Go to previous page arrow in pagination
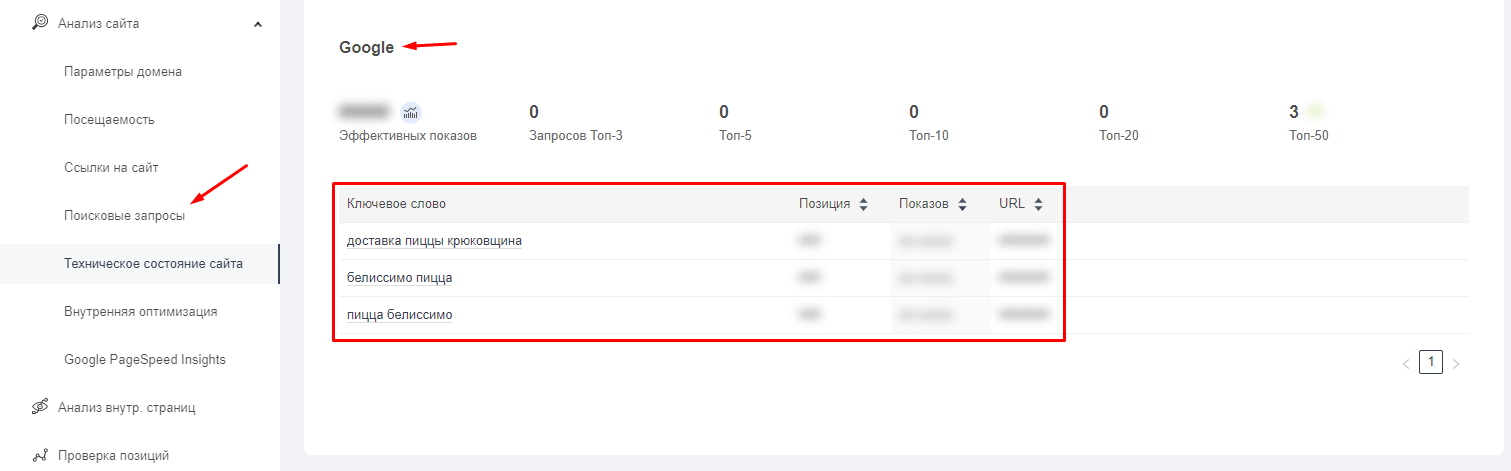 tap(1406, 364)
